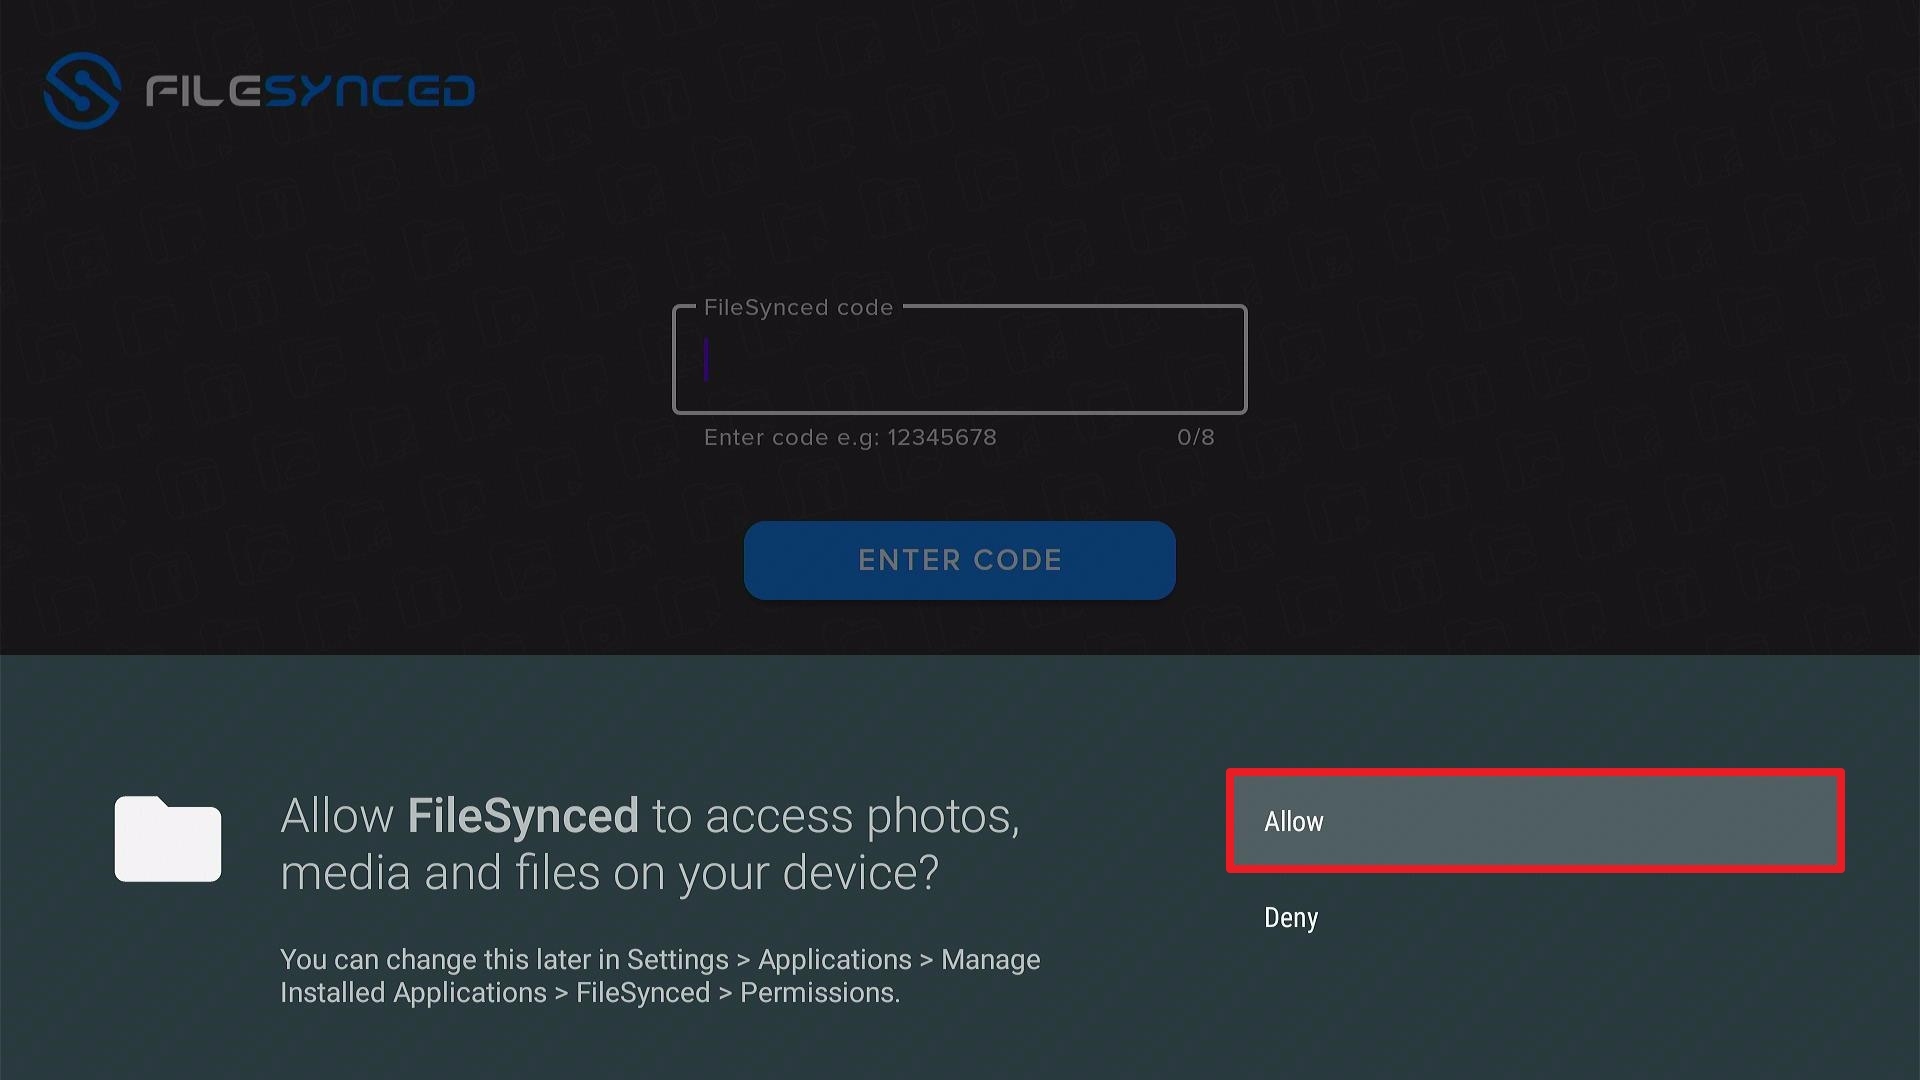Screen dimensions: 1920x1080
Task: Click the folder icon in permission dialog
Action: (x=168, y=839)
